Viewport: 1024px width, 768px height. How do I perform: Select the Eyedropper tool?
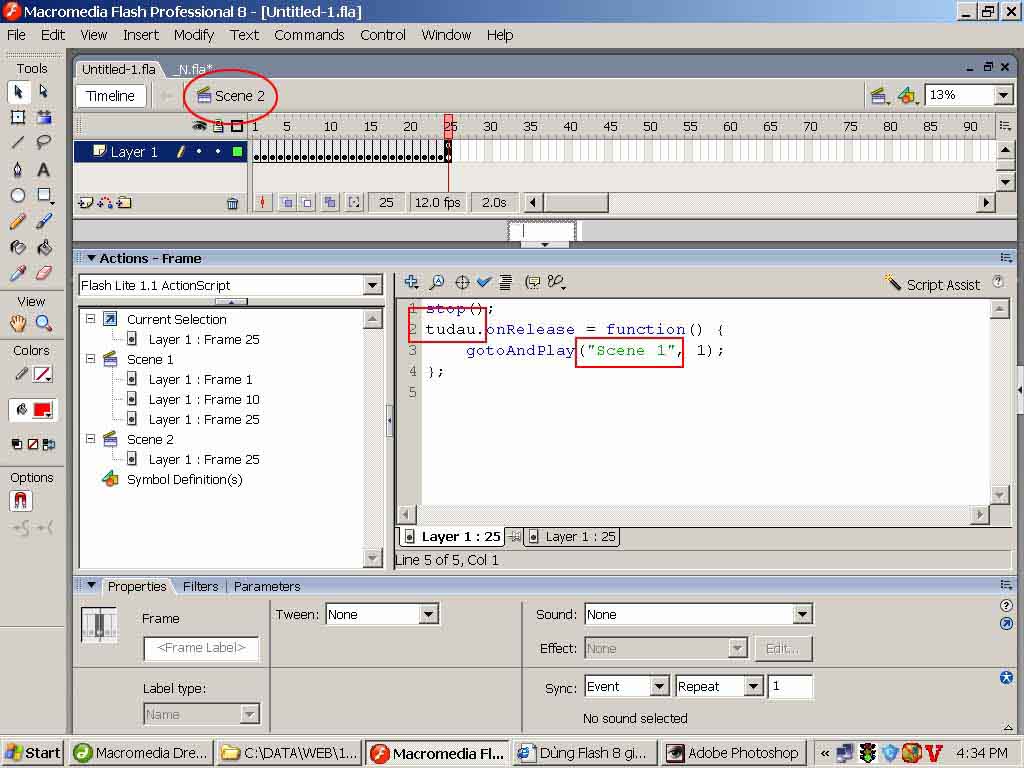[18, 273]
